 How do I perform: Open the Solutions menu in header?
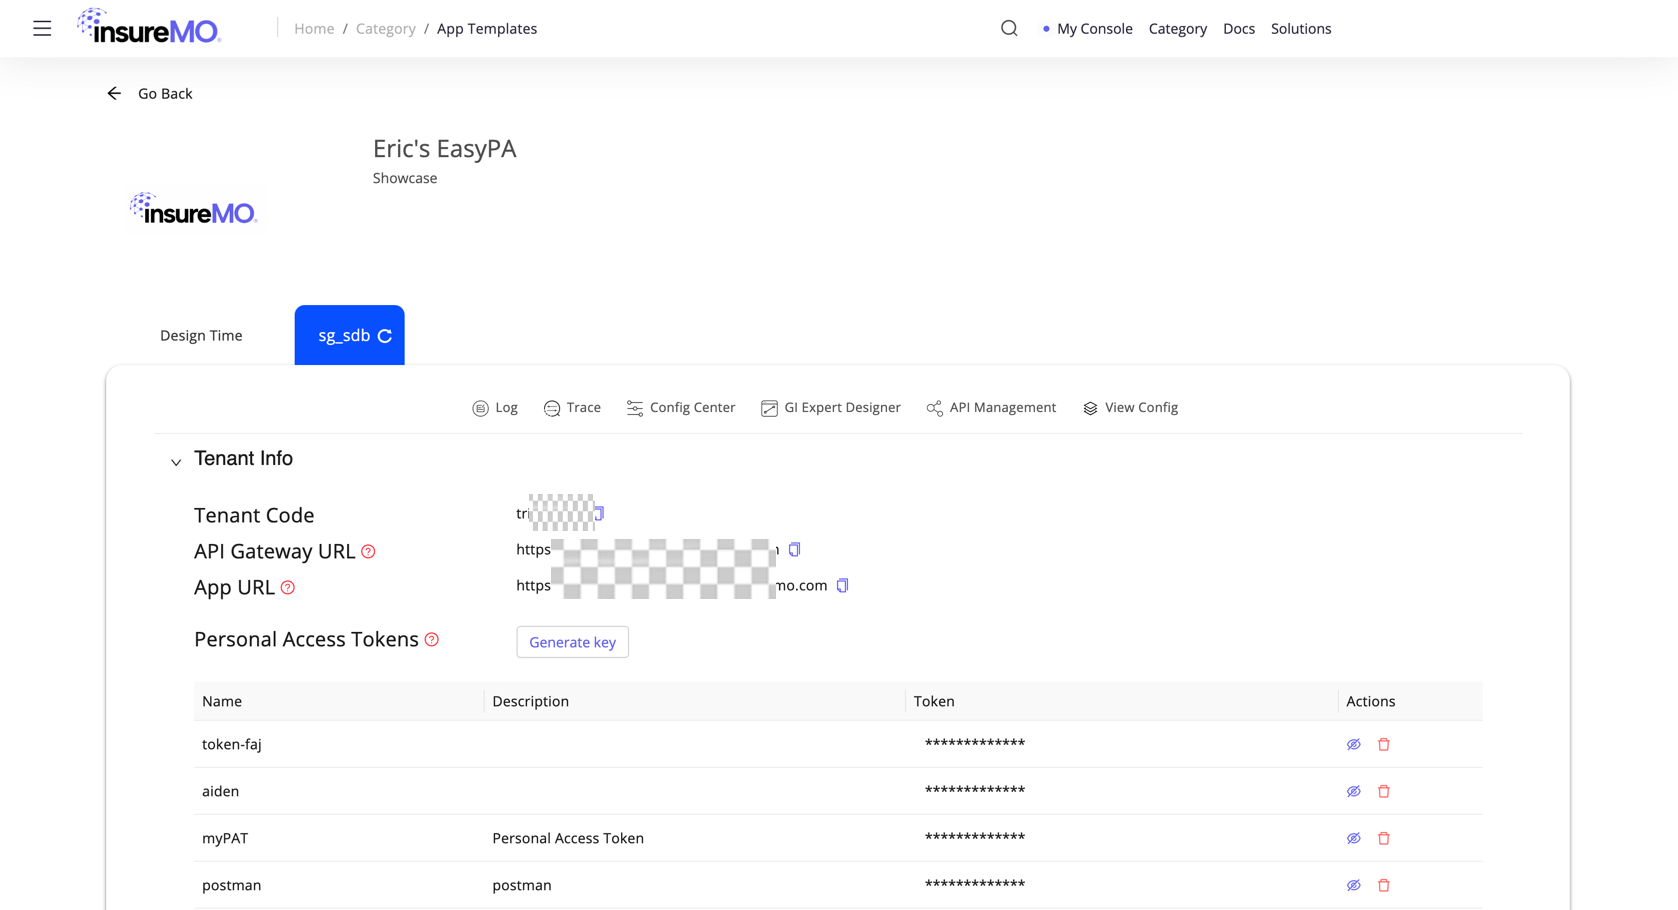(x=1300, y=28)
